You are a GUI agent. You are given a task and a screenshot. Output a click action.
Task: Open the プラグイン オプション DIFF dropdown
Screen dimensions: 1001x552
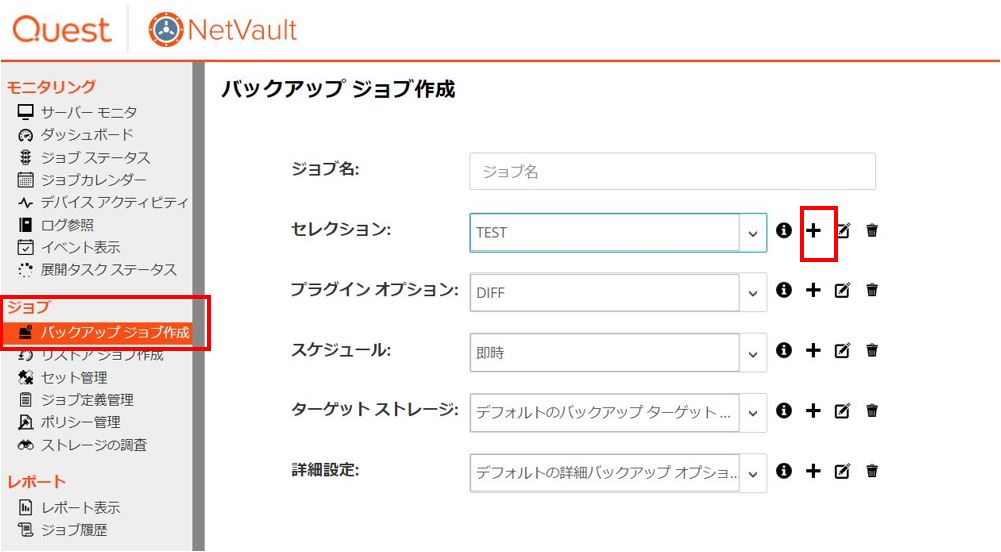pyautogui.click(x=753, y=293)
